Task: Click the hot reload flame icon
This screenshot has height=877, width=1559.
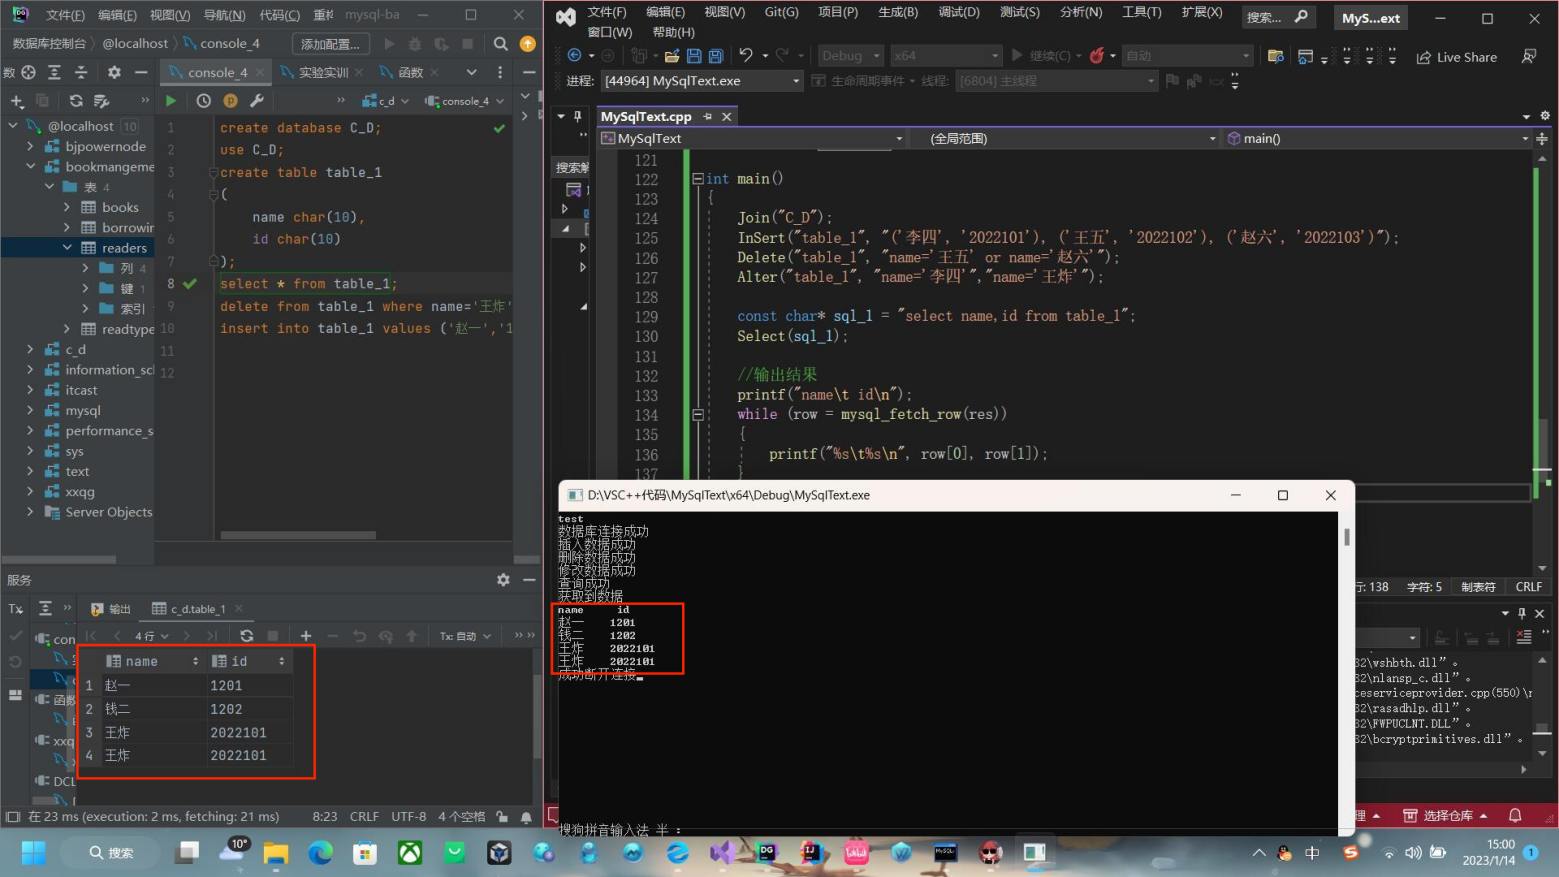Action: 1097,56
